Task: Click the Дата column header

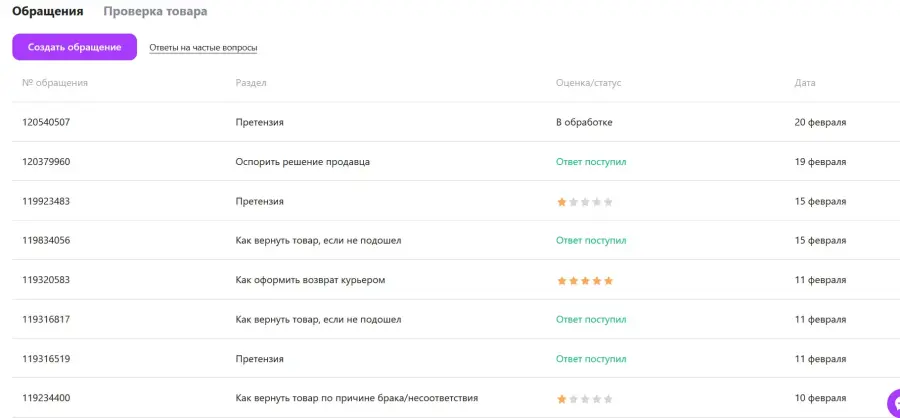Action: click(805, 83)
